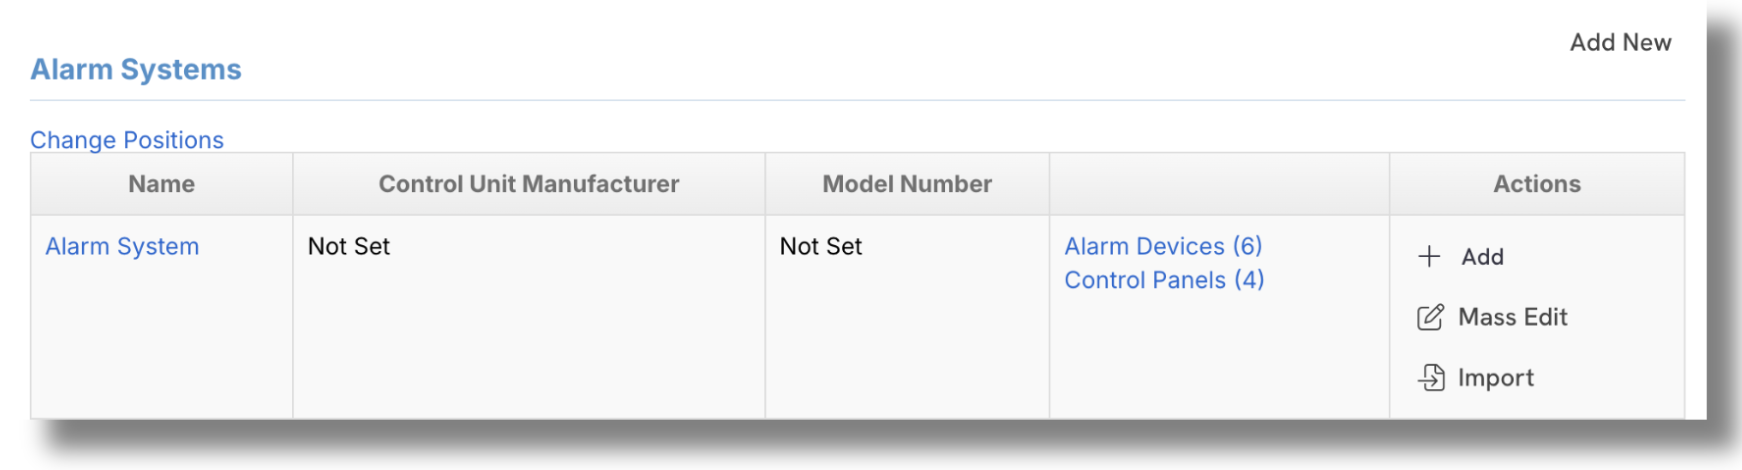The image size is (1742, 470).
Task: Click the Add action text label
Action: tap(1482, 257)
